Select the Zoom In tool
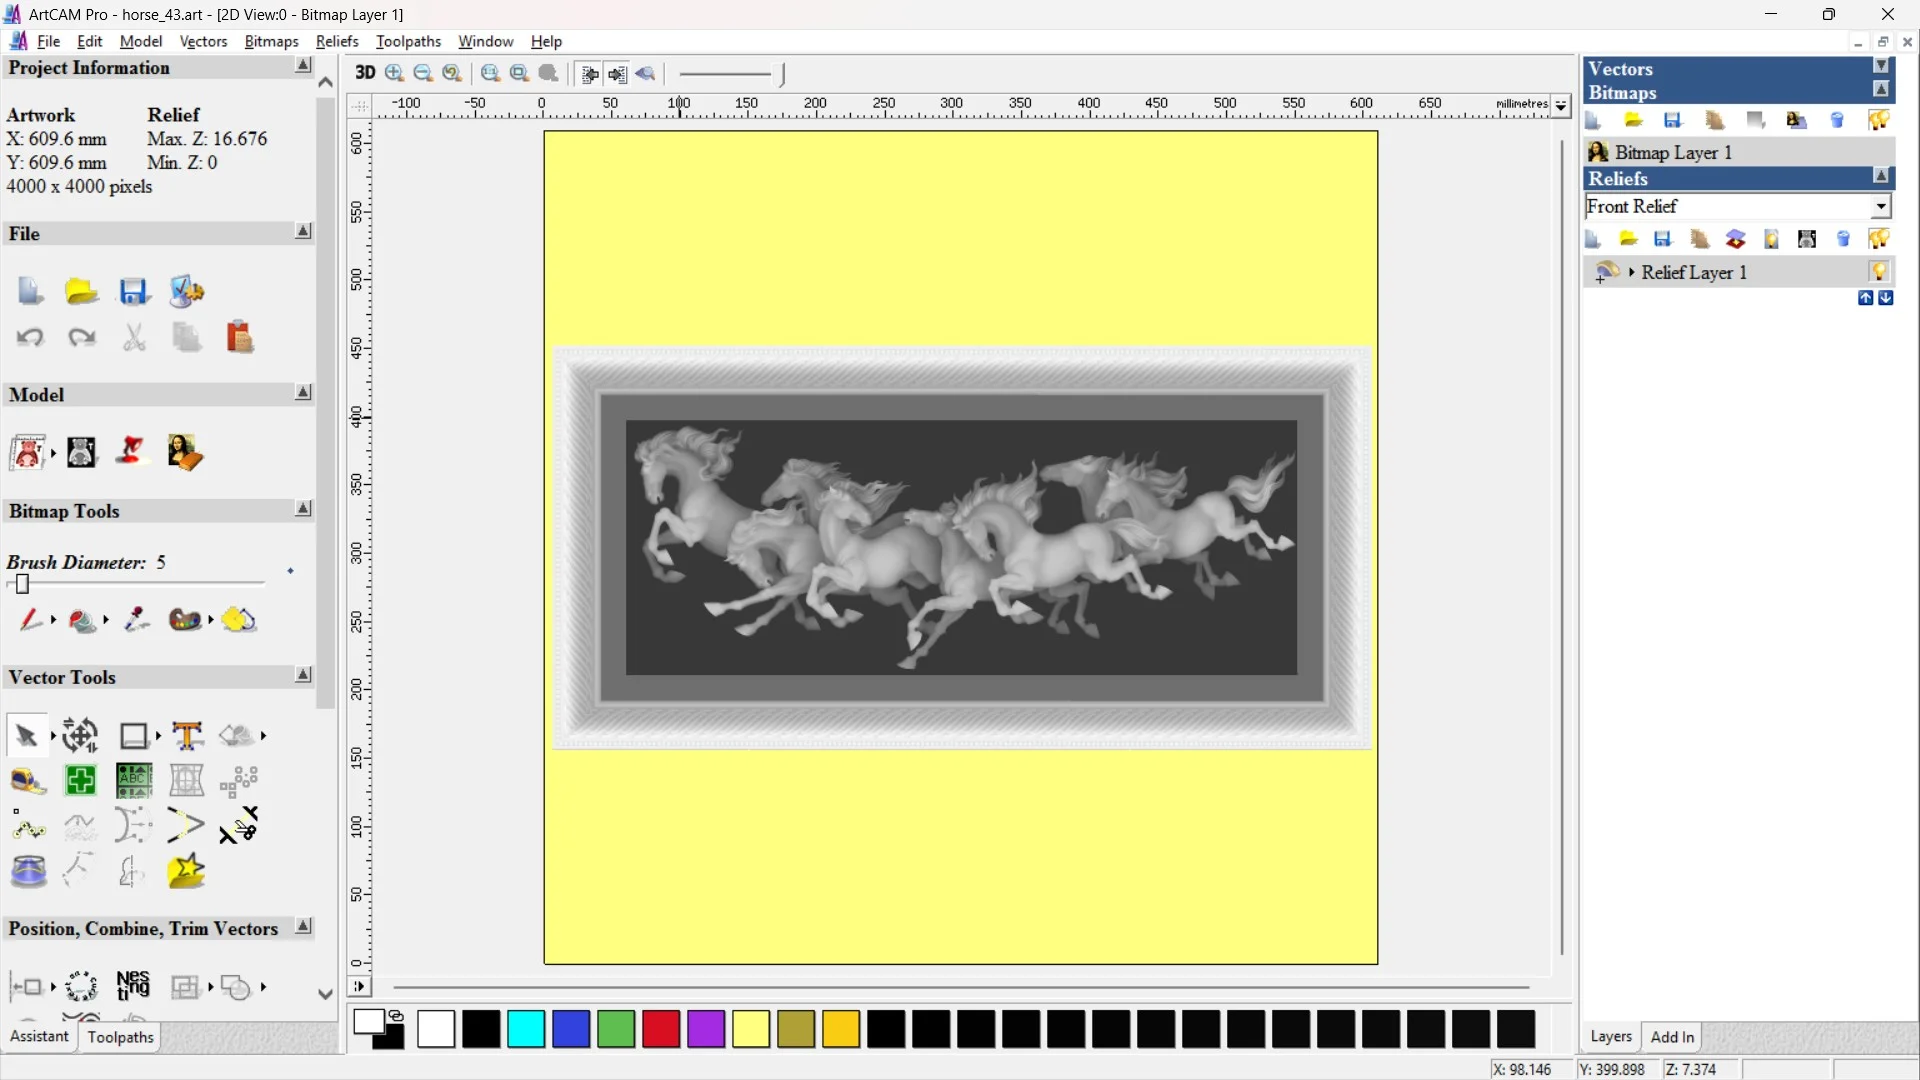This screenshot has height=1080, width=1920. point(393,73)
